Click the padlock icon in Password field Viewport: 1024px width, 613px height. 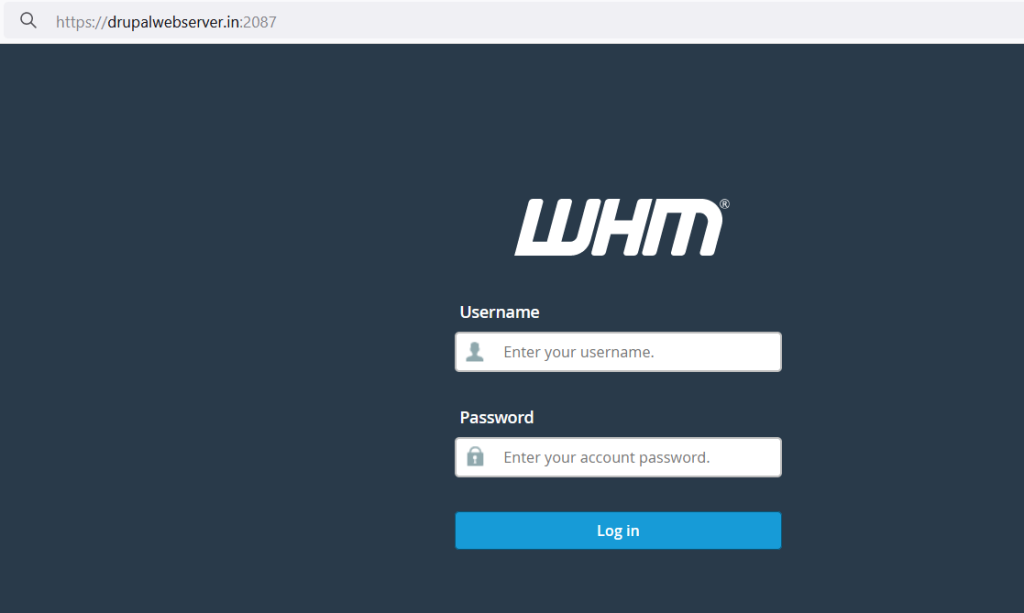click(475, 456)
